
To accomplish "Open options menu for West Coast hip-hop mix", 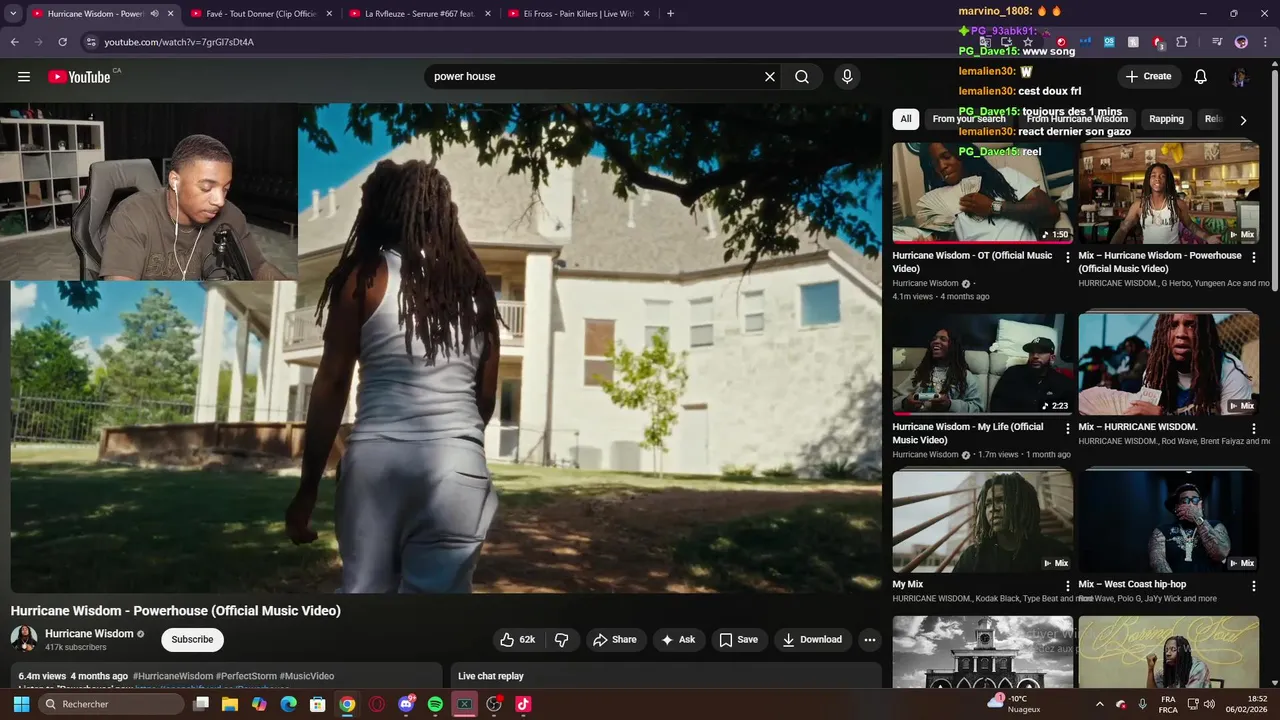I will pos(1254,586).
